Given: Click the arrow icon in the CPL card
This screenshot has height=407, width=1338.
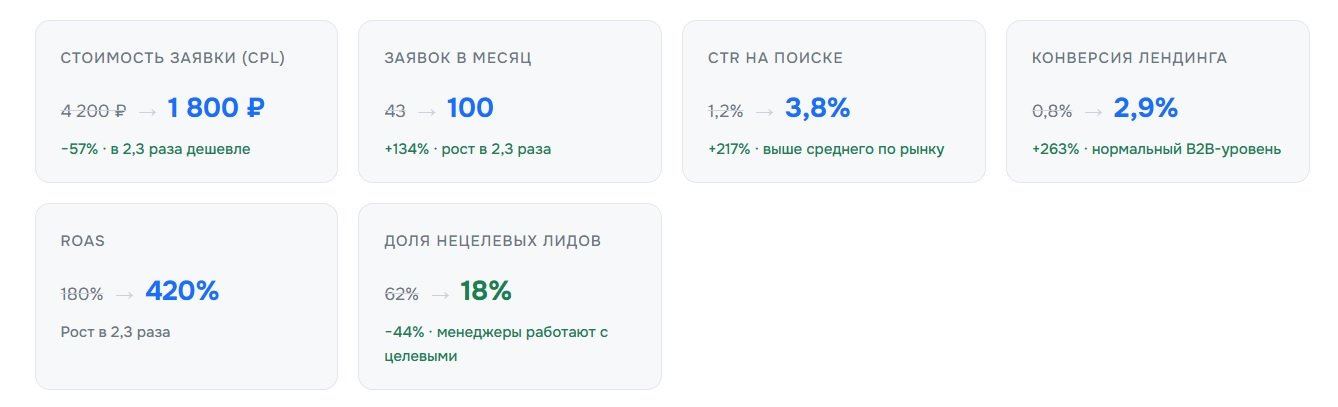Looking at the screenshot, I should pyautogui.click(x=147, y=111).
